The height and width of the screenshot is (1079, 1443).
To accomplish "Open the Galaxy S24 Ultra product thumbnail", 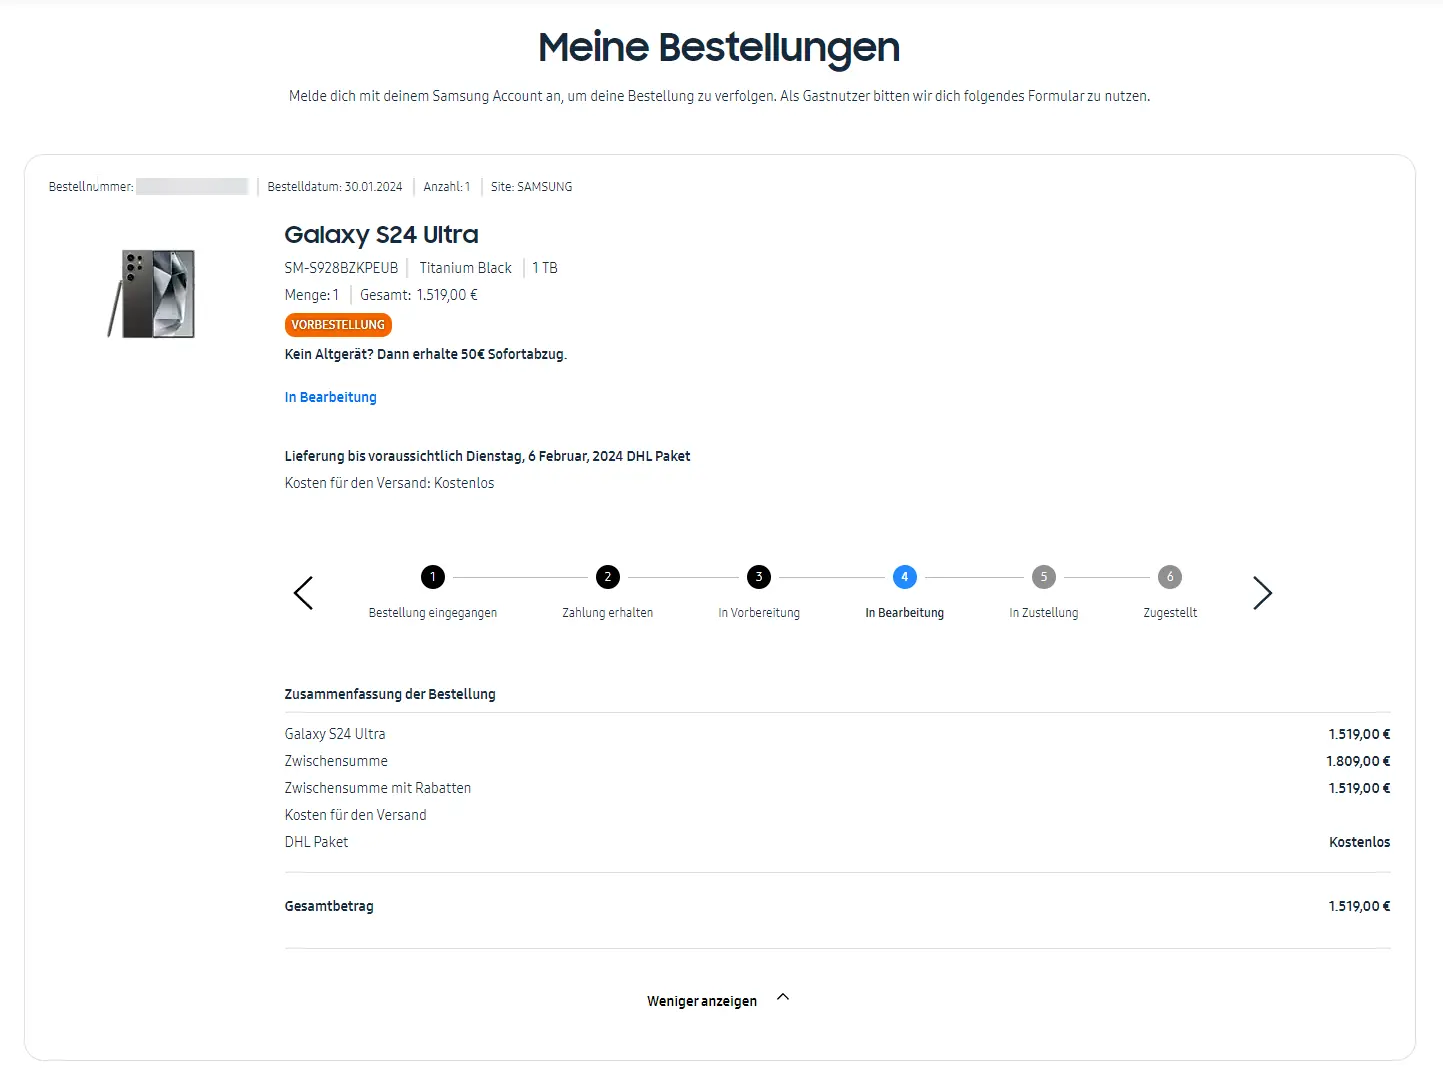I will click(152, 294).
